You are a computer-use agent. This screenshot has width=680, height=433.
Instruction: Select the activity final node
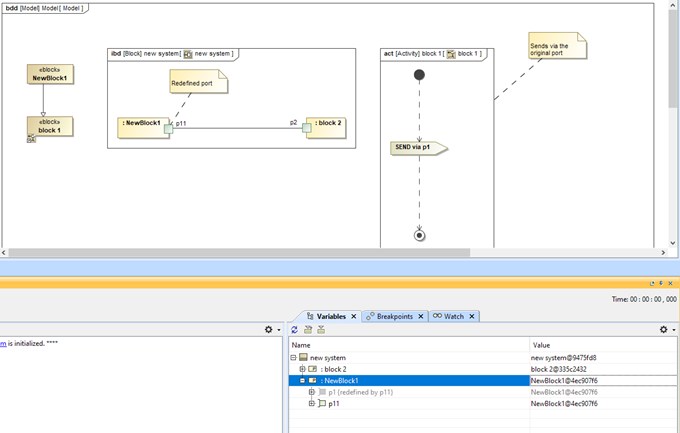(419, 235)
